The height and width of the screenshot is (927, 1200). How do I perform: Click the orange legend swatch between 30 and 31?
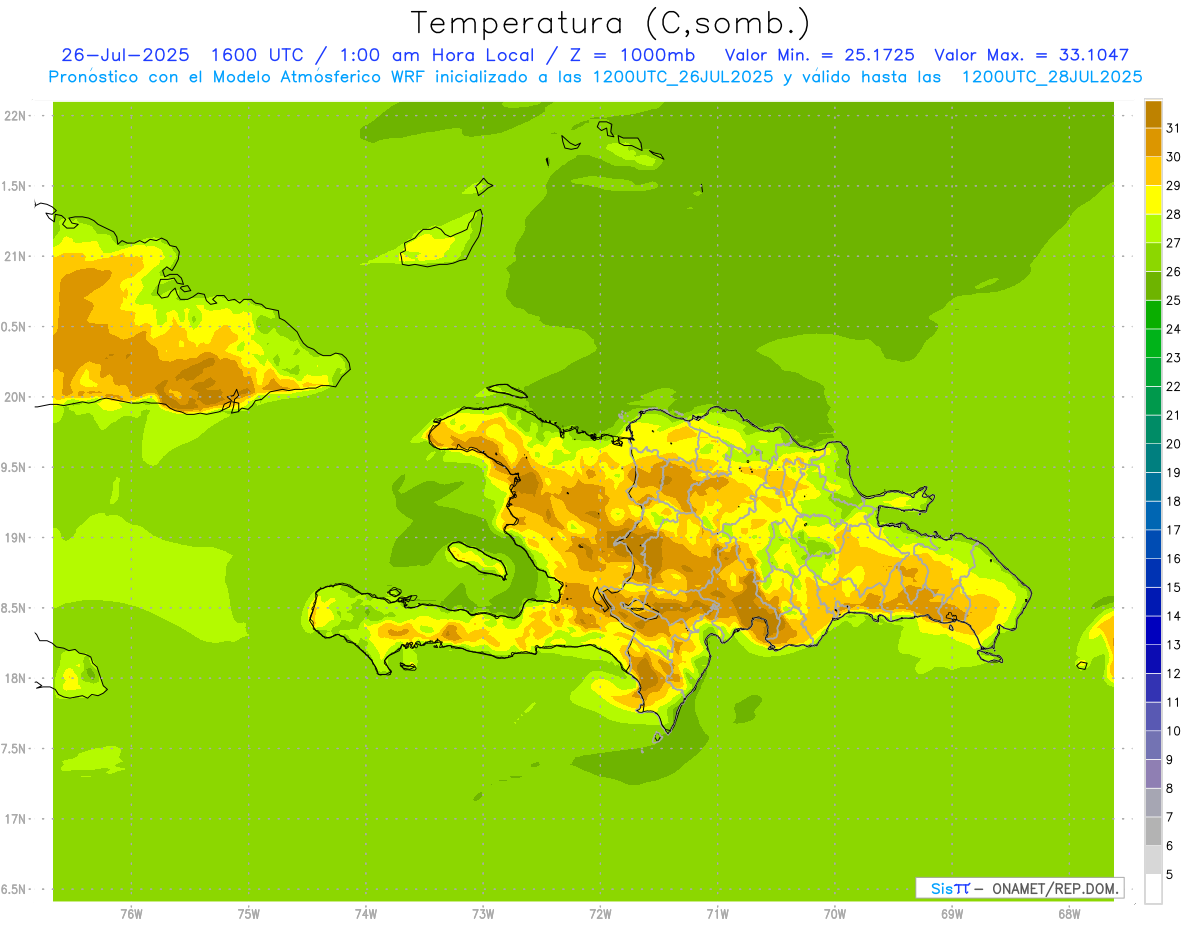[1153, 142]
